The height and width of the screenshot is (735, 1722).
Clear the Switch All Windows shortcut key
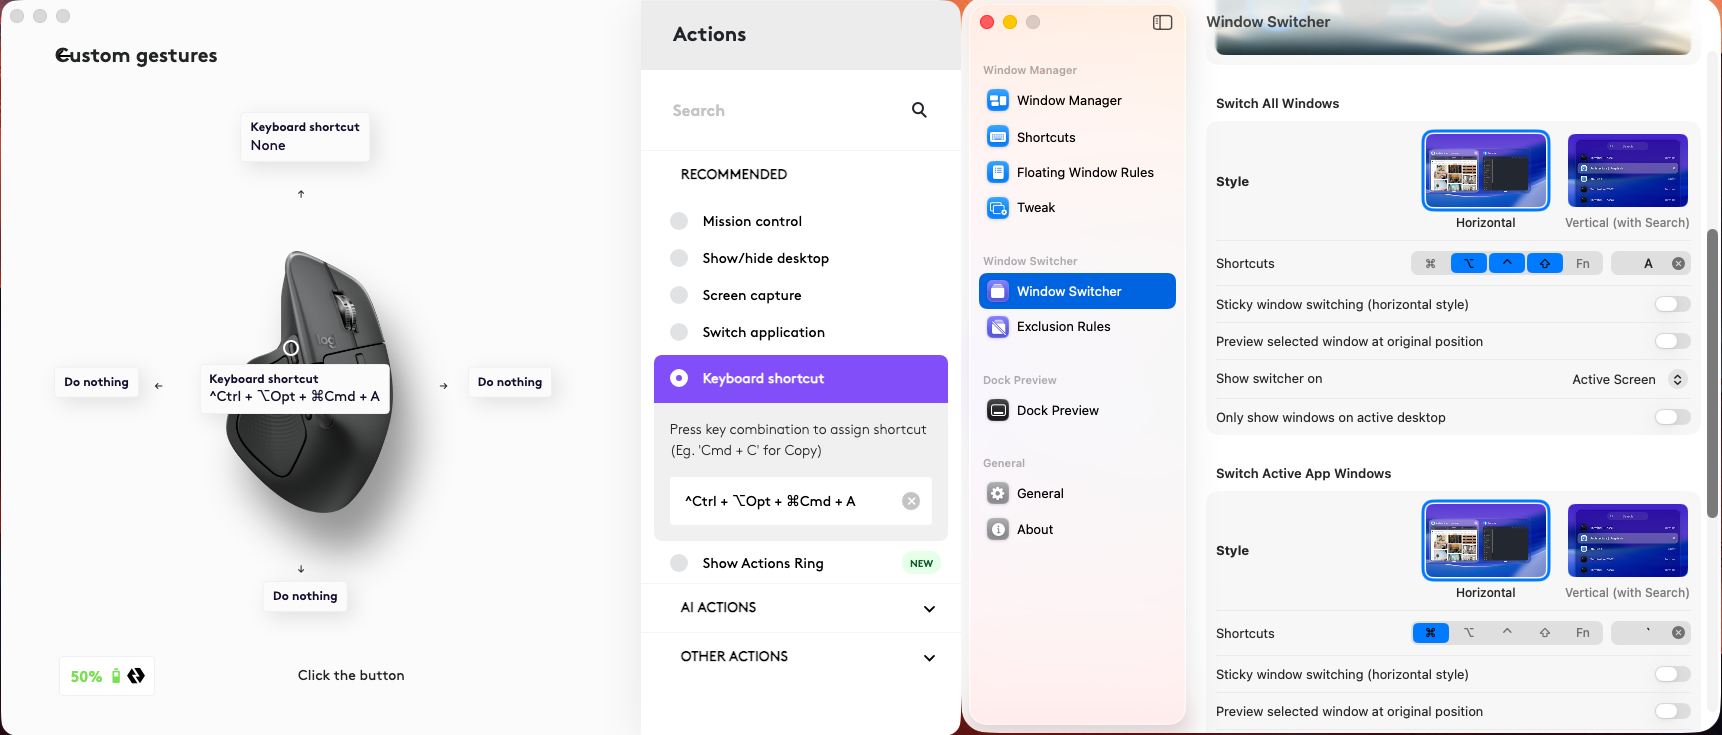tap(1678, 264)
